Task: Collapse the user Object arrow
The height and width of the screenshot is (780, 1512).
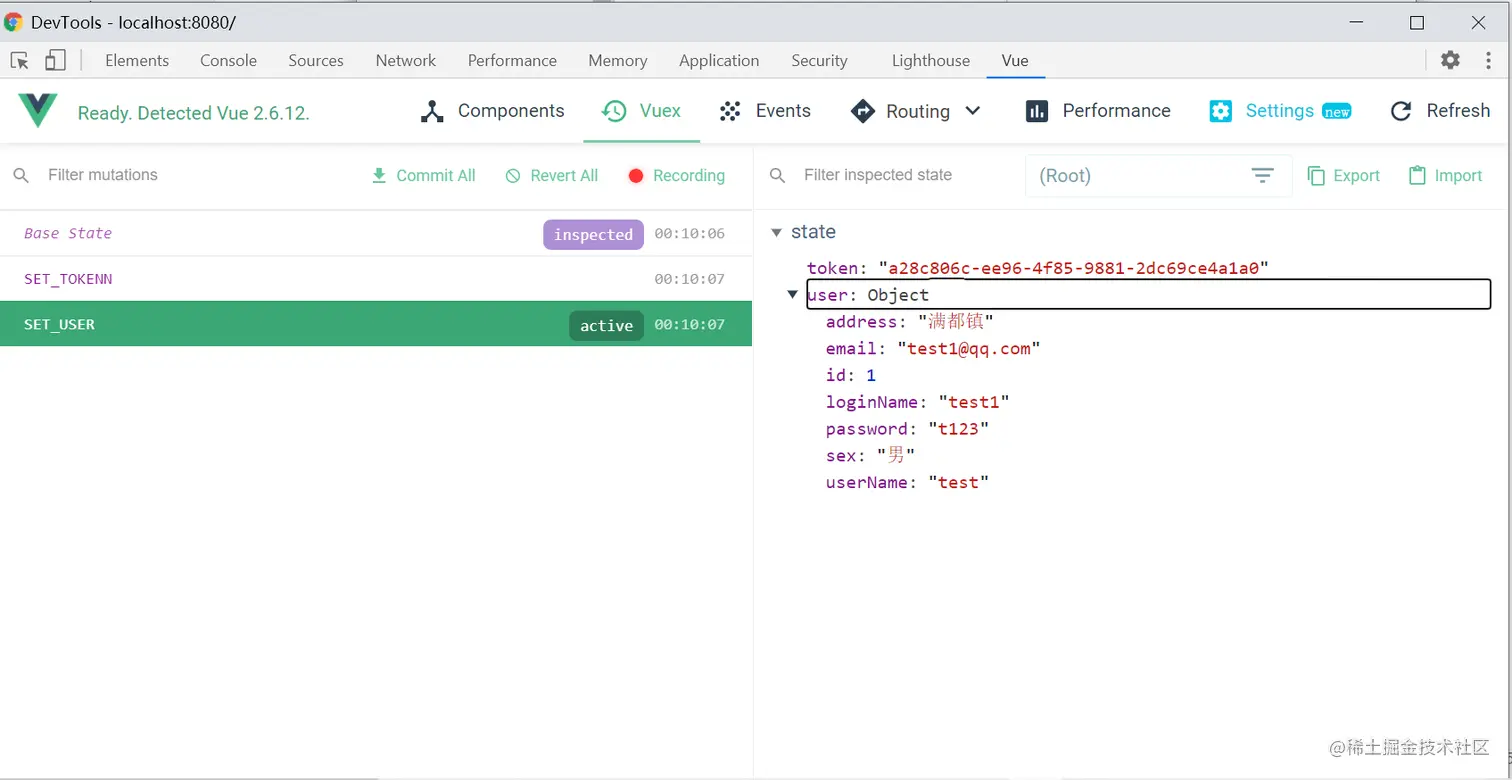Action: point(793,295)
